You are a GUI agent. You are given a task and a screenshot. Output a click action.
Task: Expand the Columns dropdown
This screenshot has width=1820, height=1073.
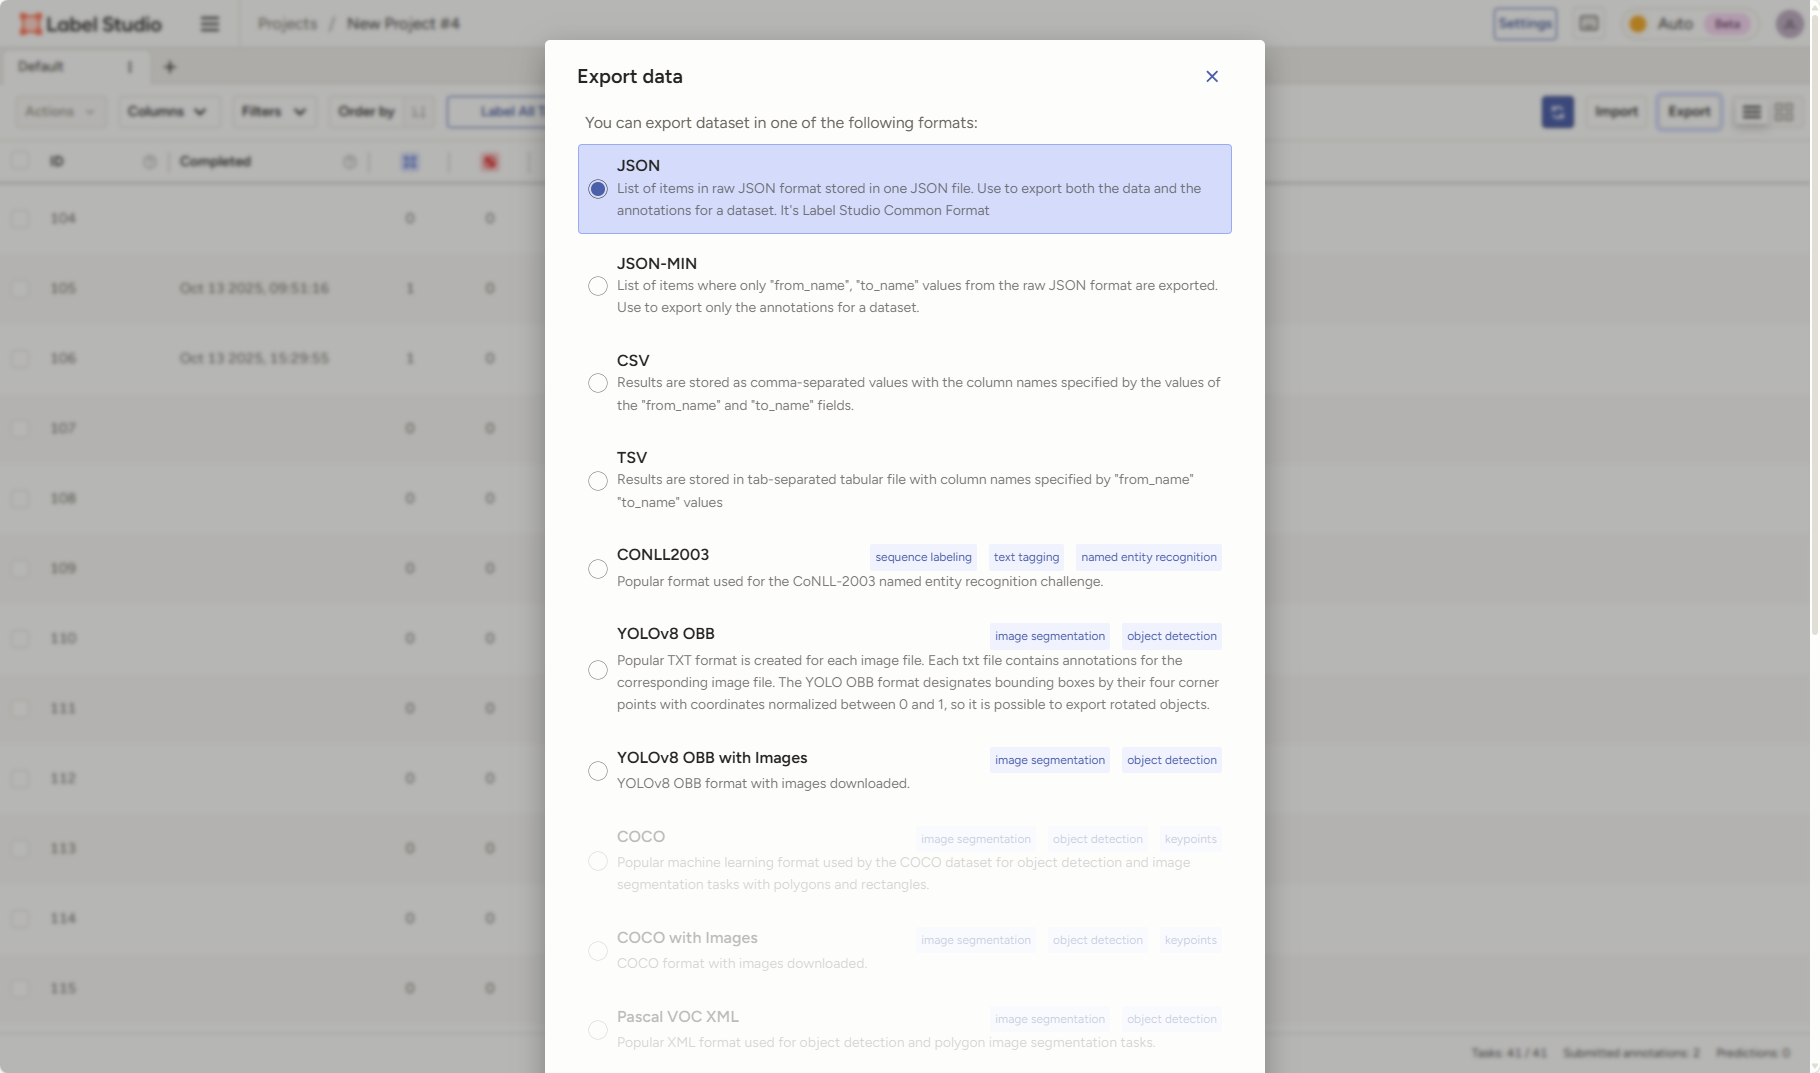click(166, 111)
